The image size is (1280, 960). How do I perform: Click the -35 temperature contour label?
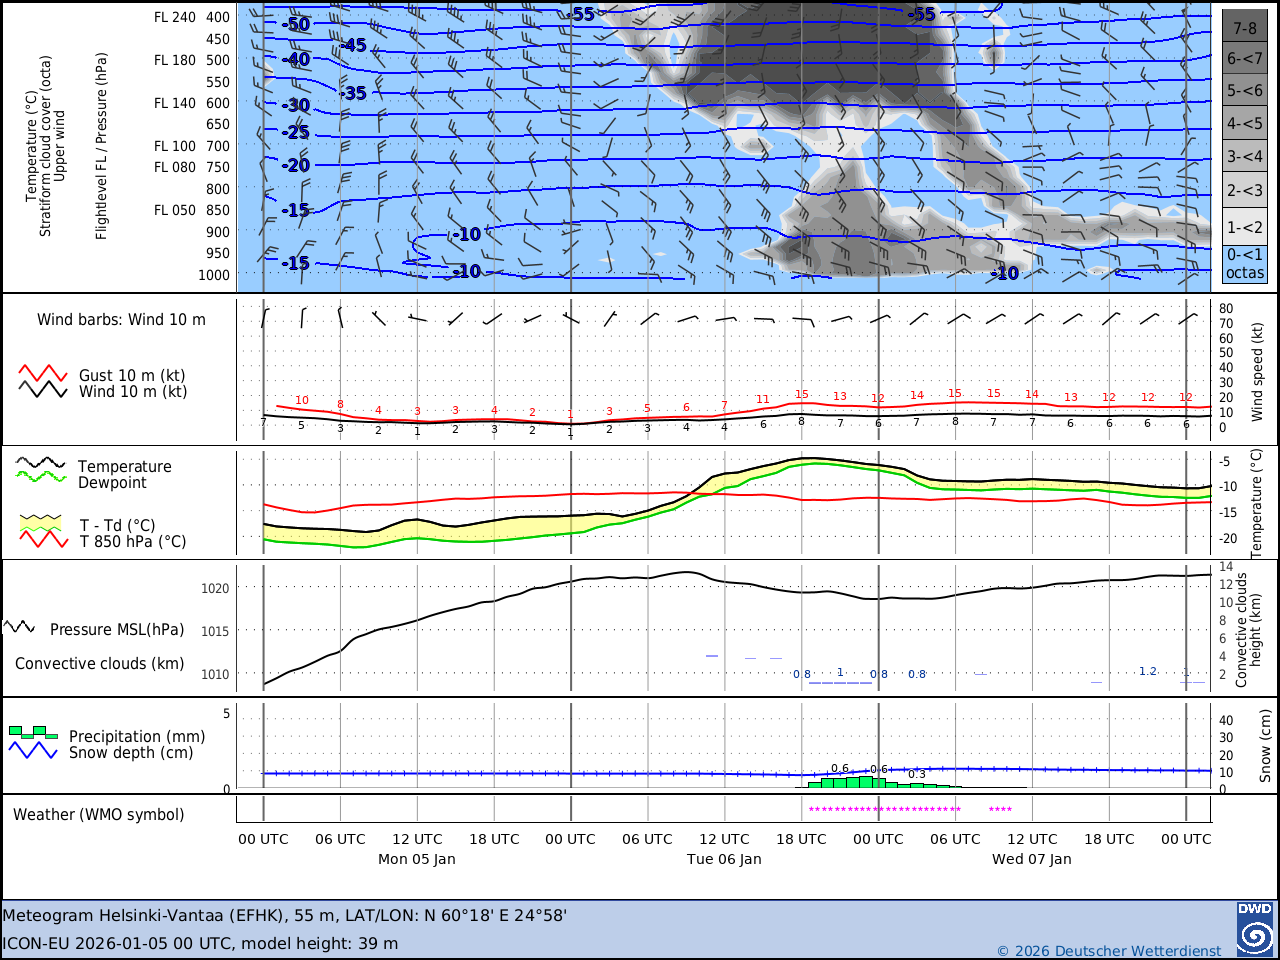tap(353, 93)
